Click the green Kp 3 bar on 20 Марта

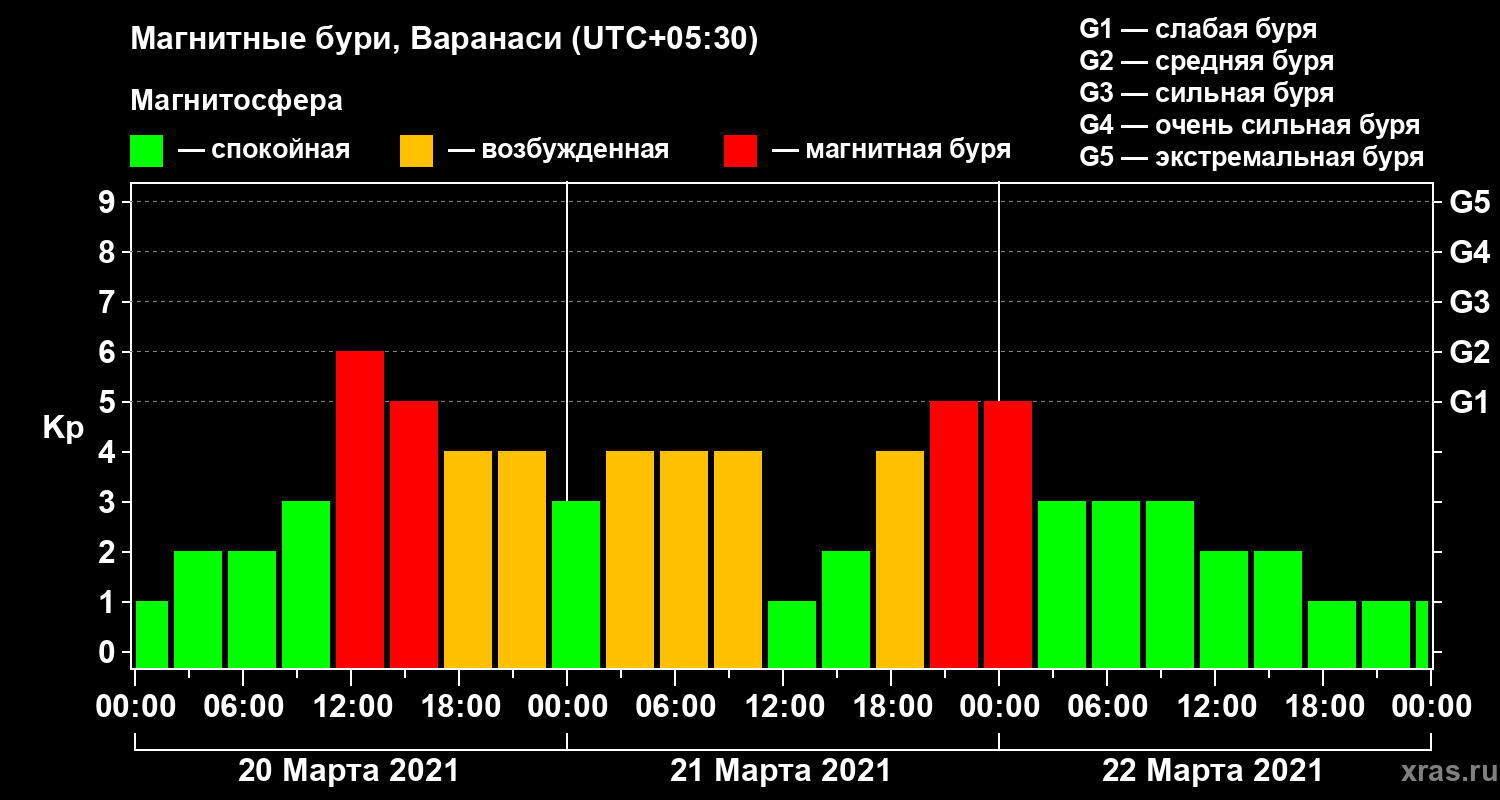click(x=306, y=584)
